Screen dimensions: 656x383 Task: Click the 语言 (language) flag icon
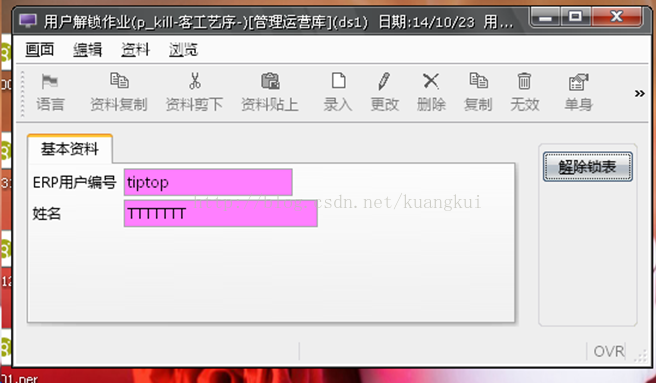(50, 81)
